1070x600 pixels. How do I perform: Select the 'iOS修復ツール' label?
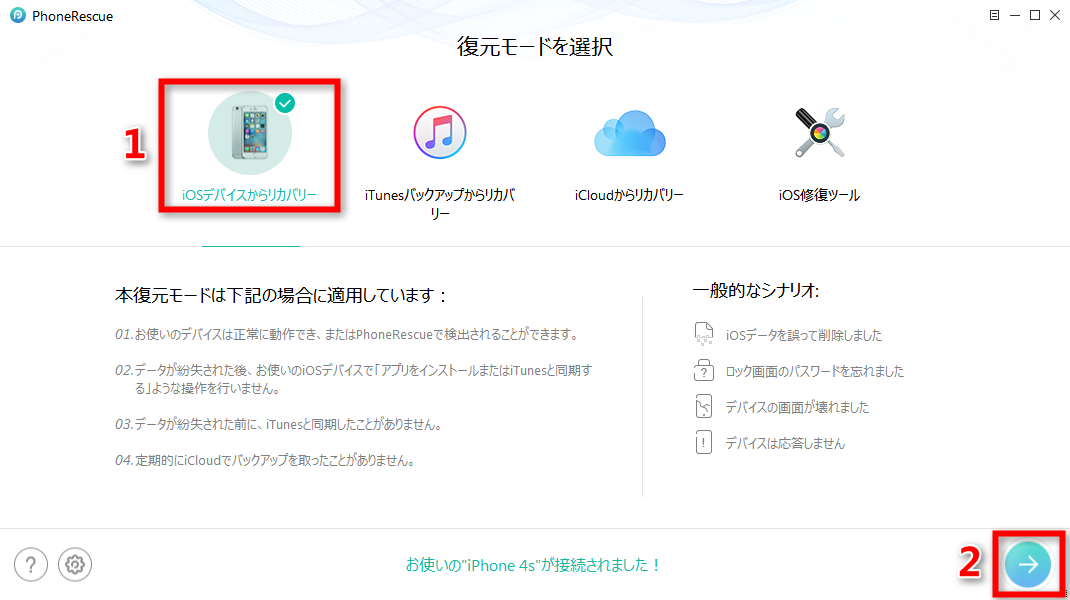pos(820,195)
